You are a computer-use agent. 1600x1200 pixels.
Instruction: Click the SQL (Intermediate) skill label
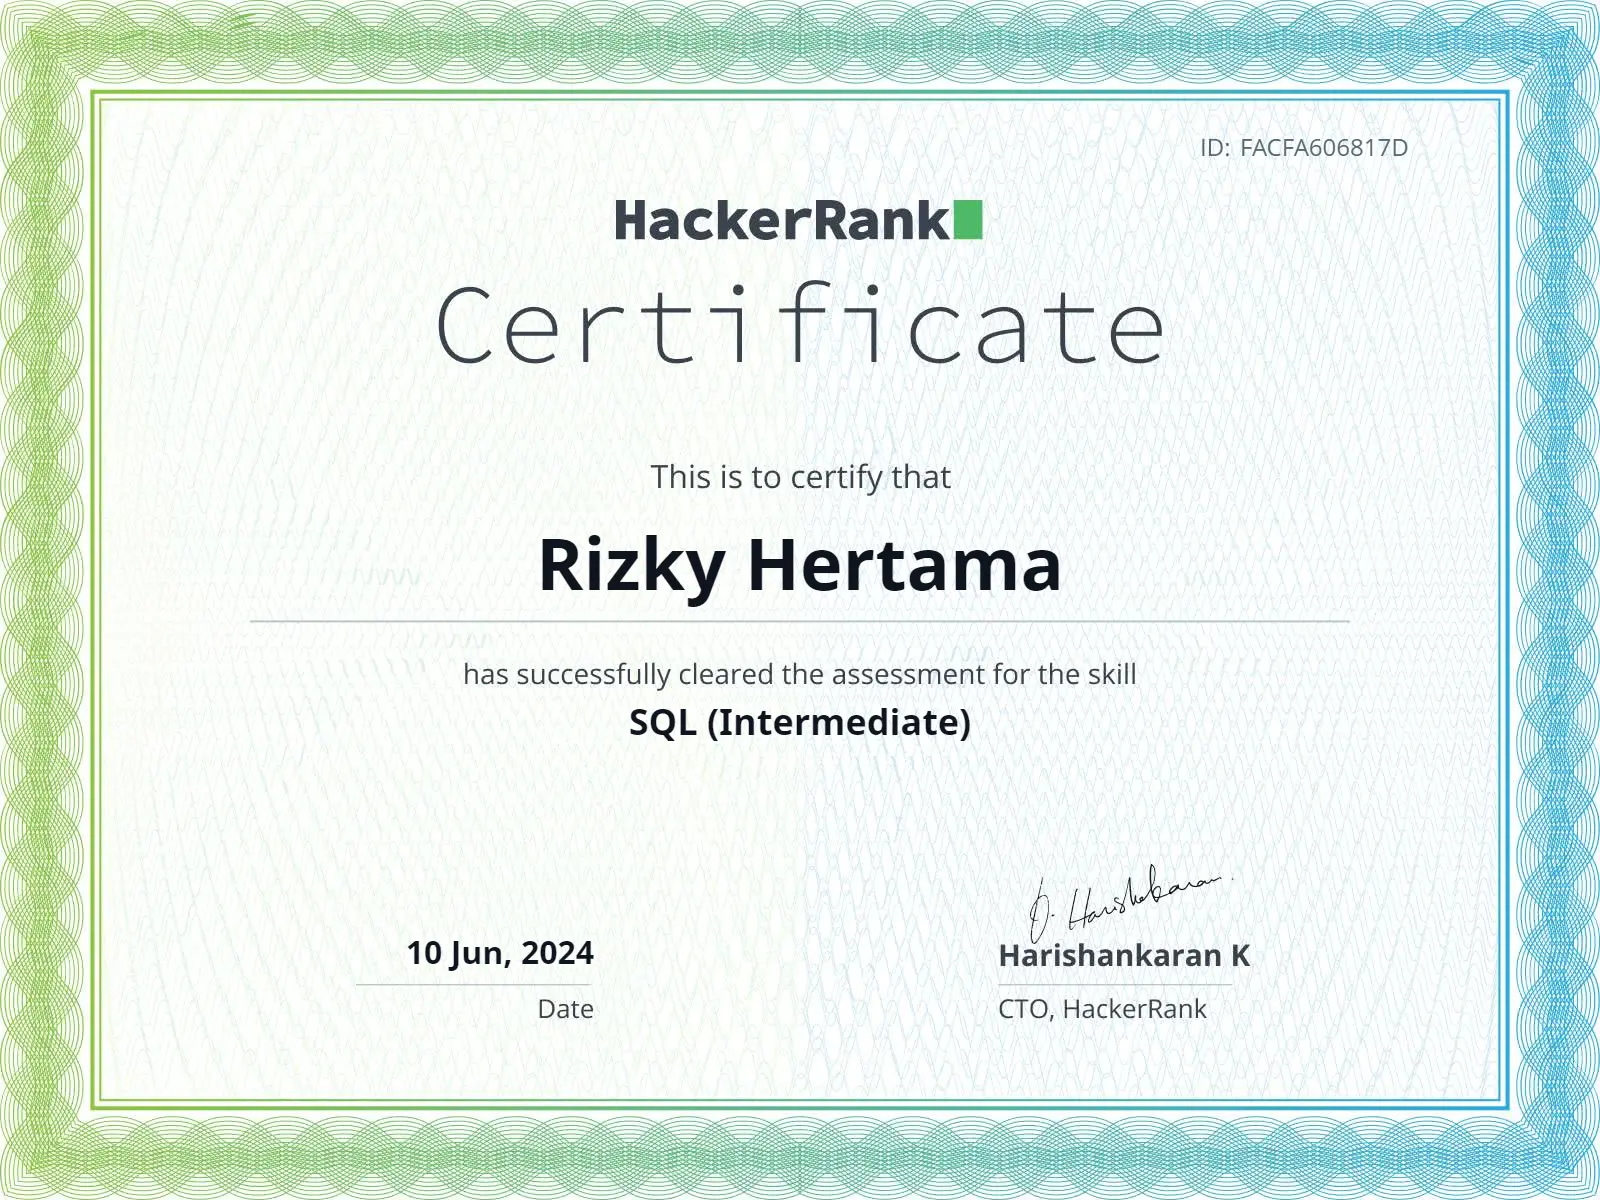click(800, 724)
